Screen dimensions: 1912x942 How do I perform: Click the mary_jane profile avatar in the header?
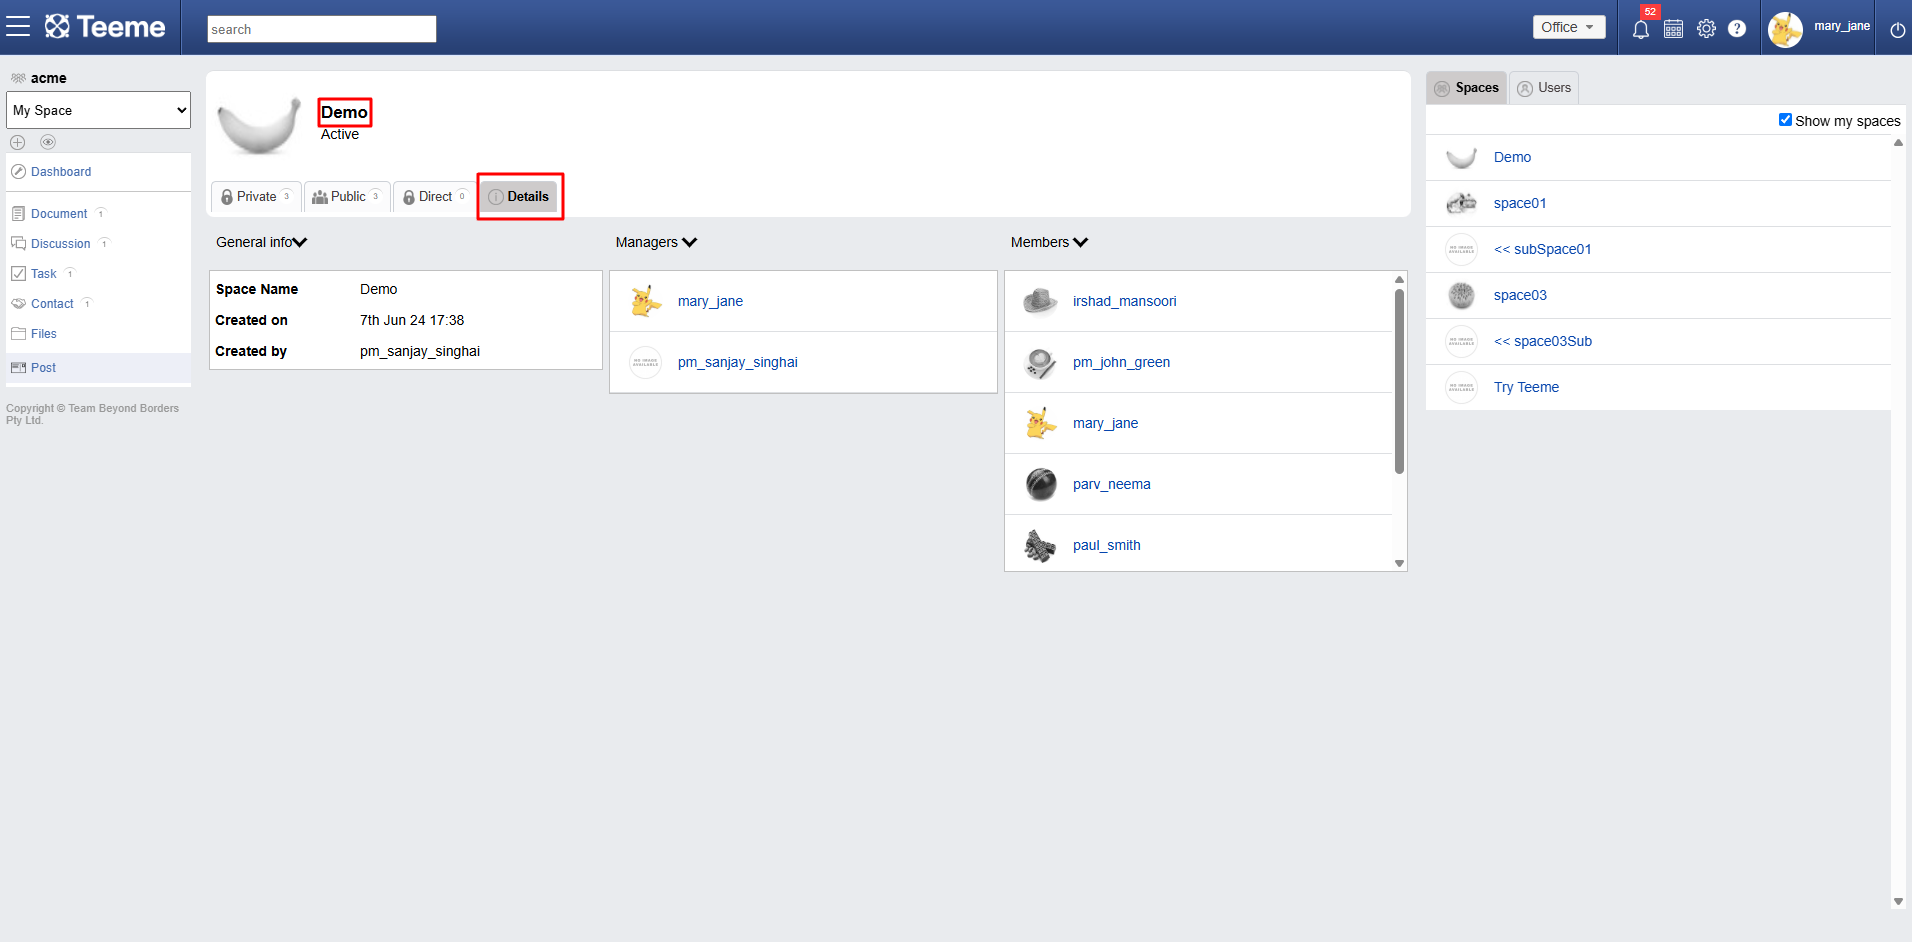tap(1785, 29)
